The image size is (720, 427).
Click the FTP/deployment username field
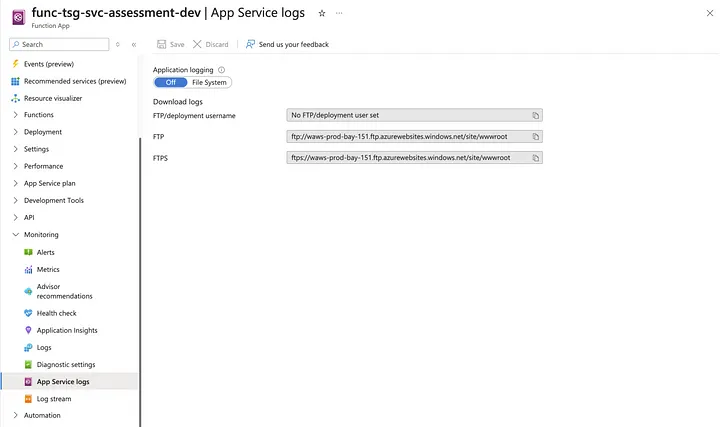[x=414, y=115]
